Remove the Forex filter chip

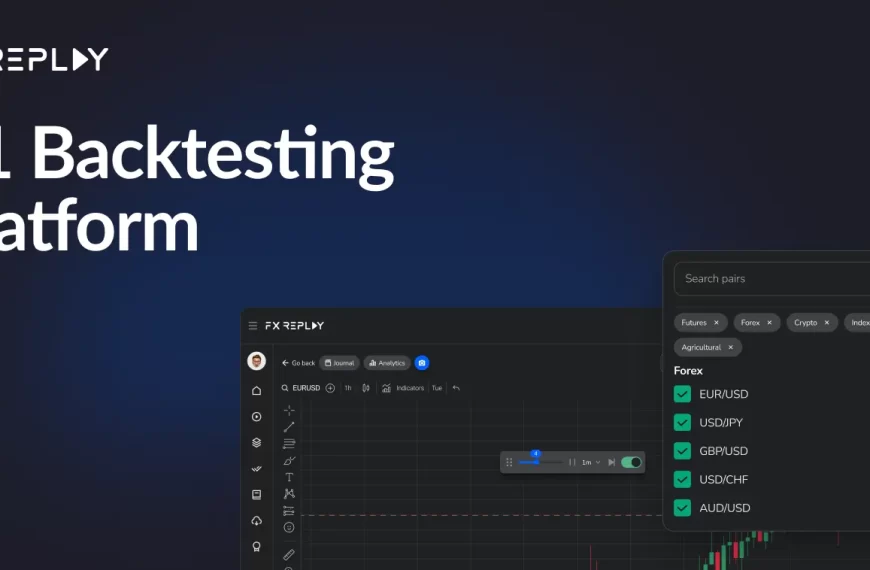(770, 322)
